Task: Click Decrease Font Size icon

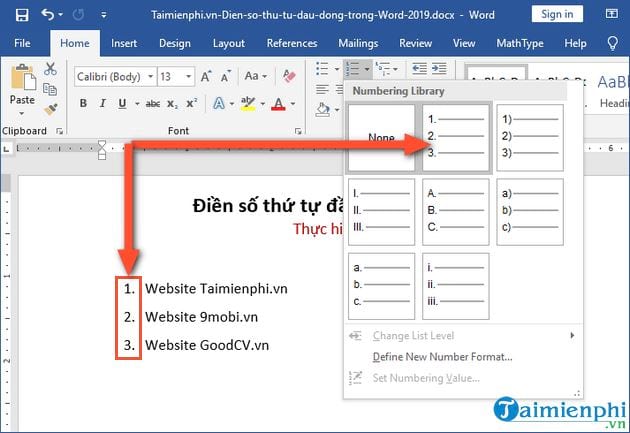Action: [x=226, y=76]
